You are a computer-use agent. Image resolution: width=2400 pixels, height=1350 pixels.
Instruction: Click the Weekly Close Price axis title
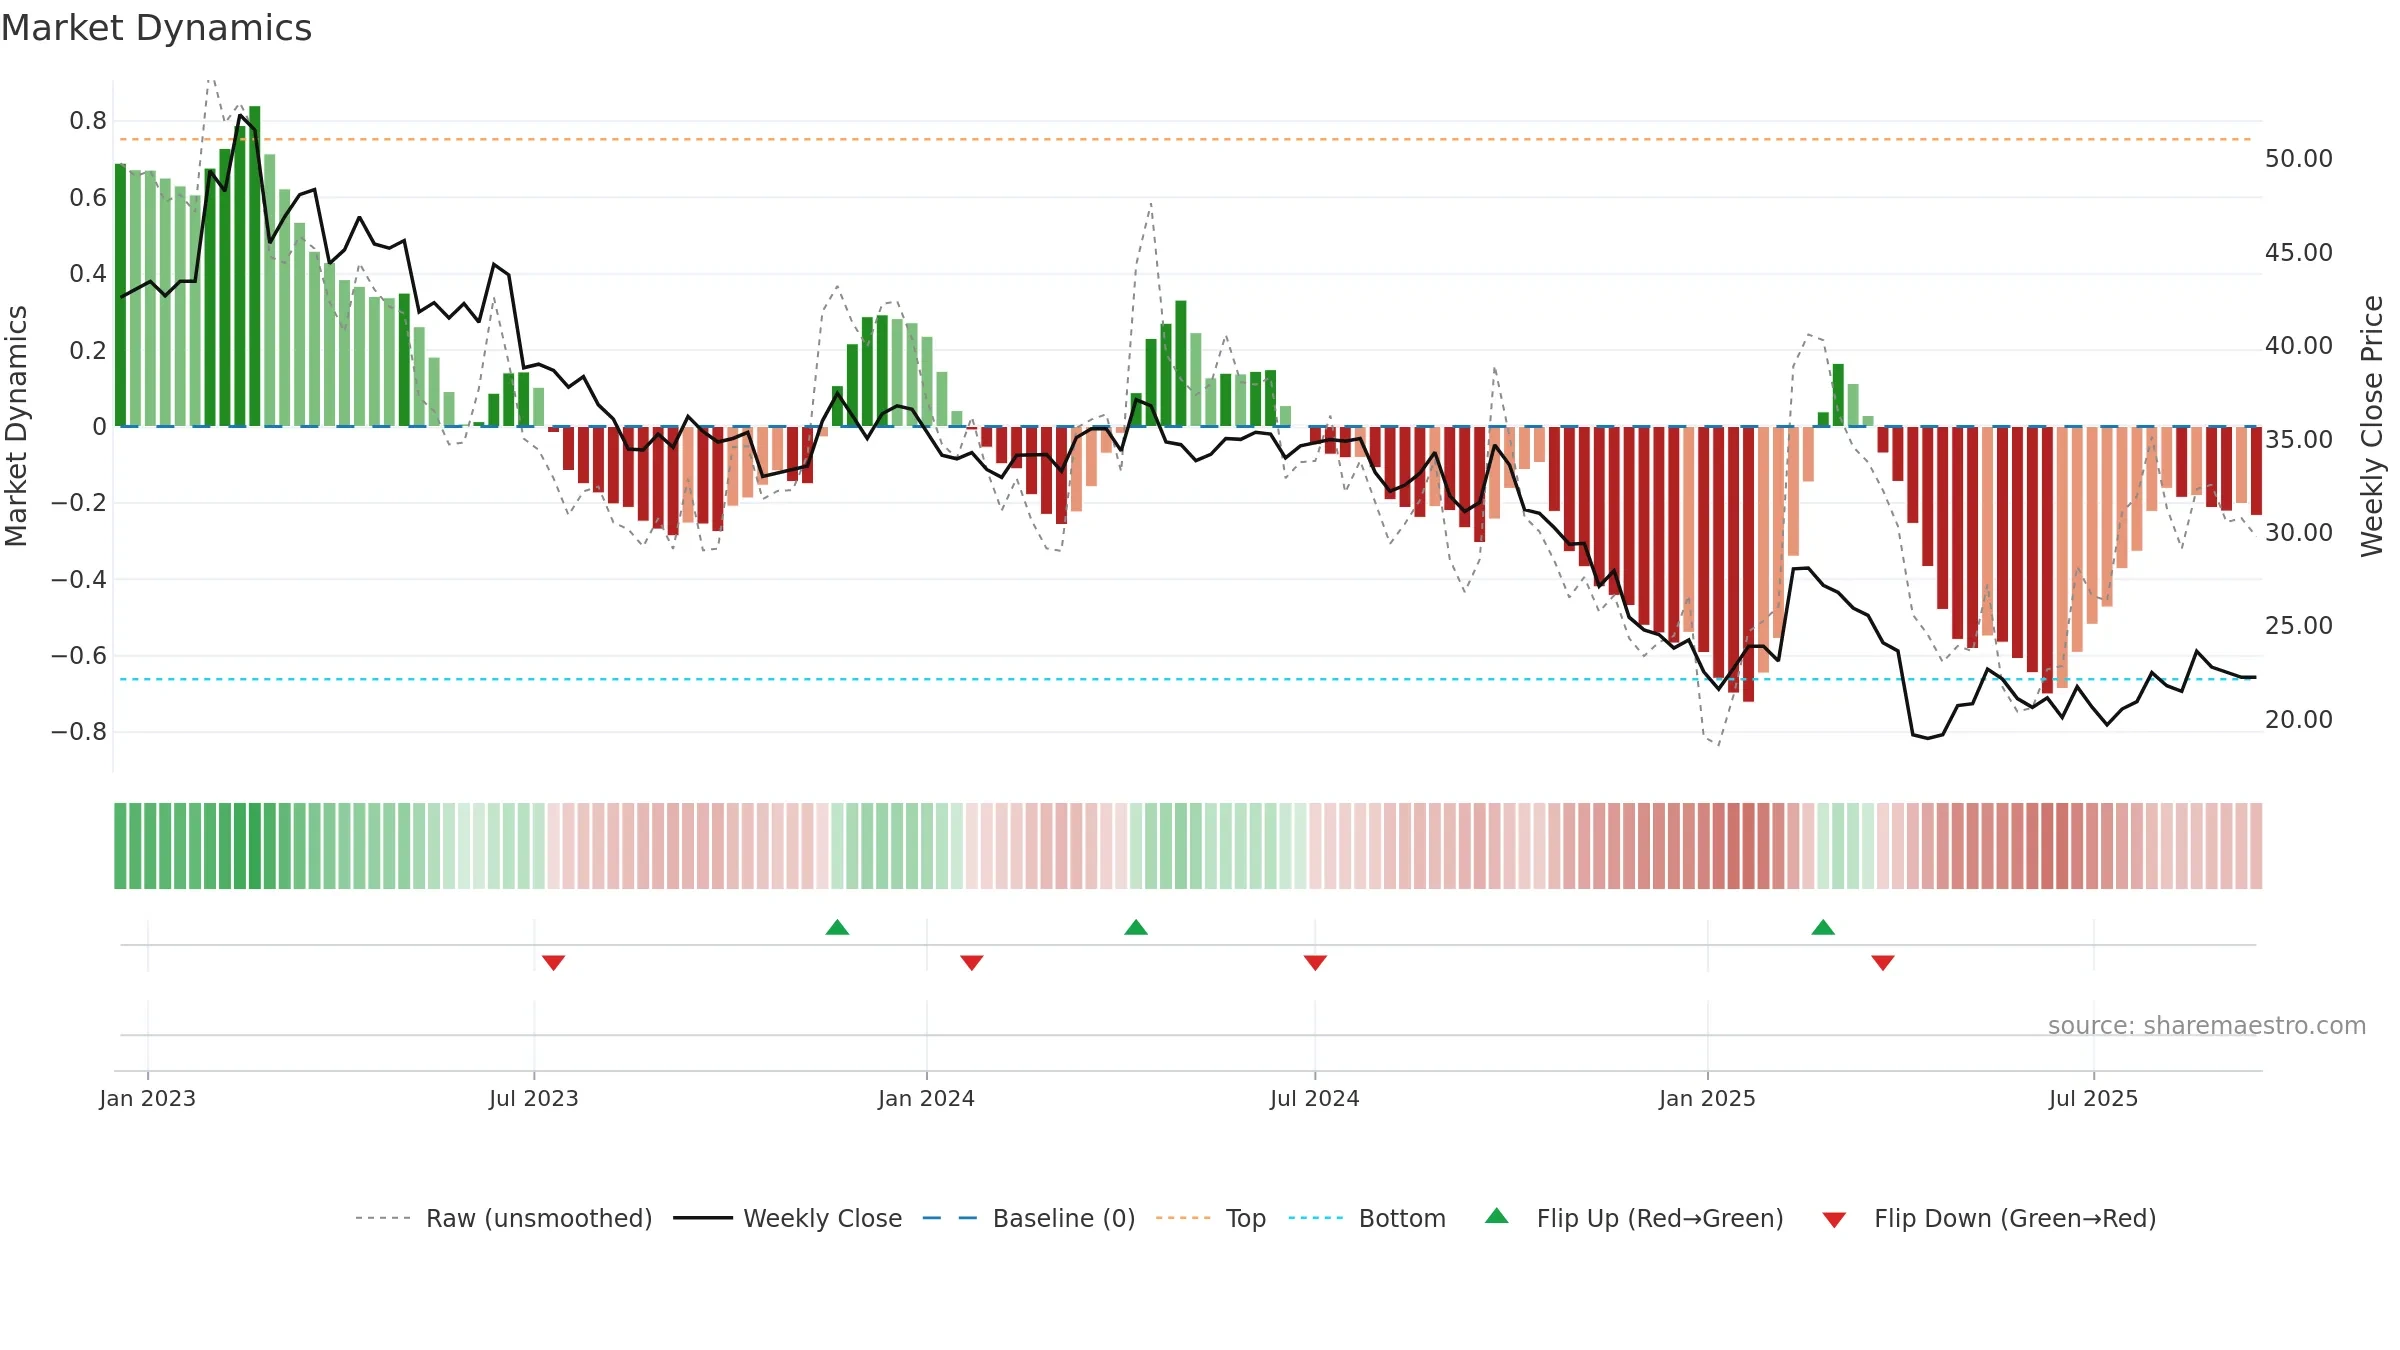pos(2372,426)
